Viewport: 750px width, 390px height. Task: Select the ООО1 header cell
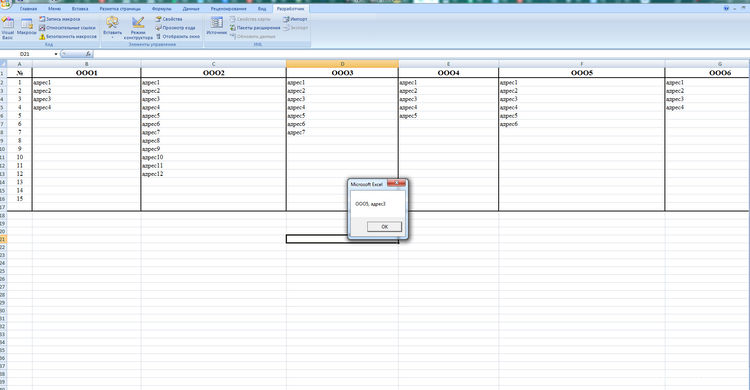click(x=87, y=73)
